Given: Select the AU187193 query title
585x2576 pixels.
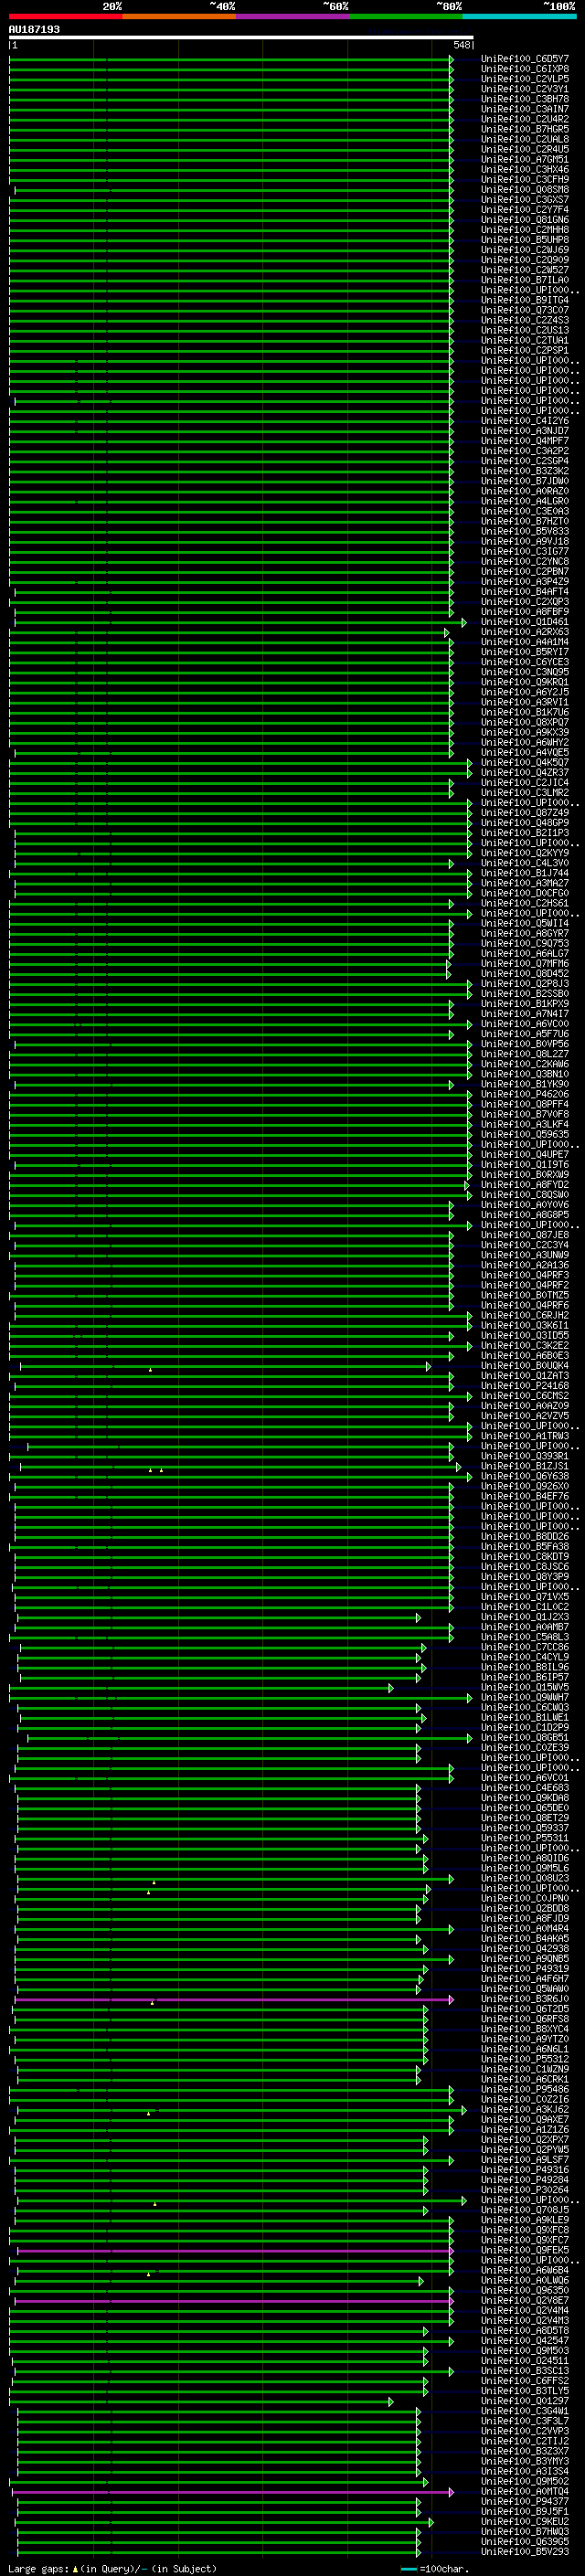Looking at the screenshot, I should pos(34,29).
